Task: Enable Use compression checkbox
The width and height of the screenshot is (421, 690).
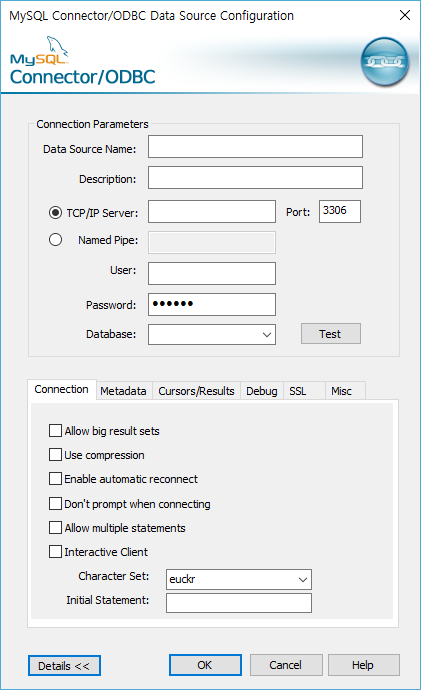Action: click(55, 455)
